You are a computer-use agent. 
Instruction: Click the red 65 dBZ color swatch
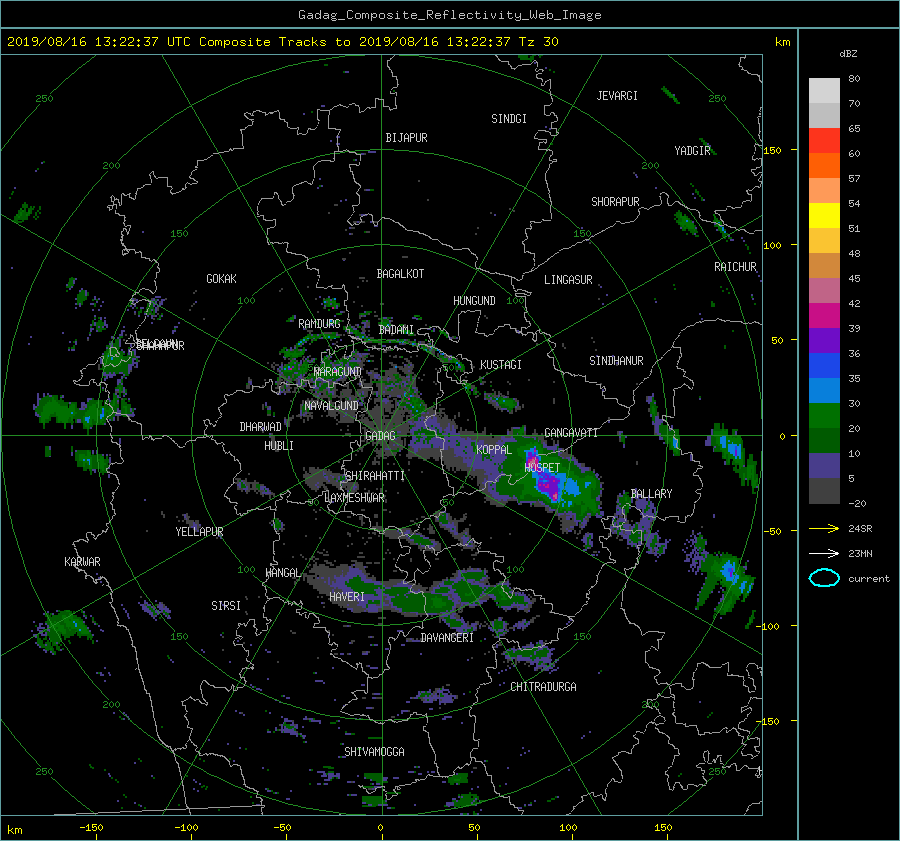pyautogui.click(x=824, y=140)
